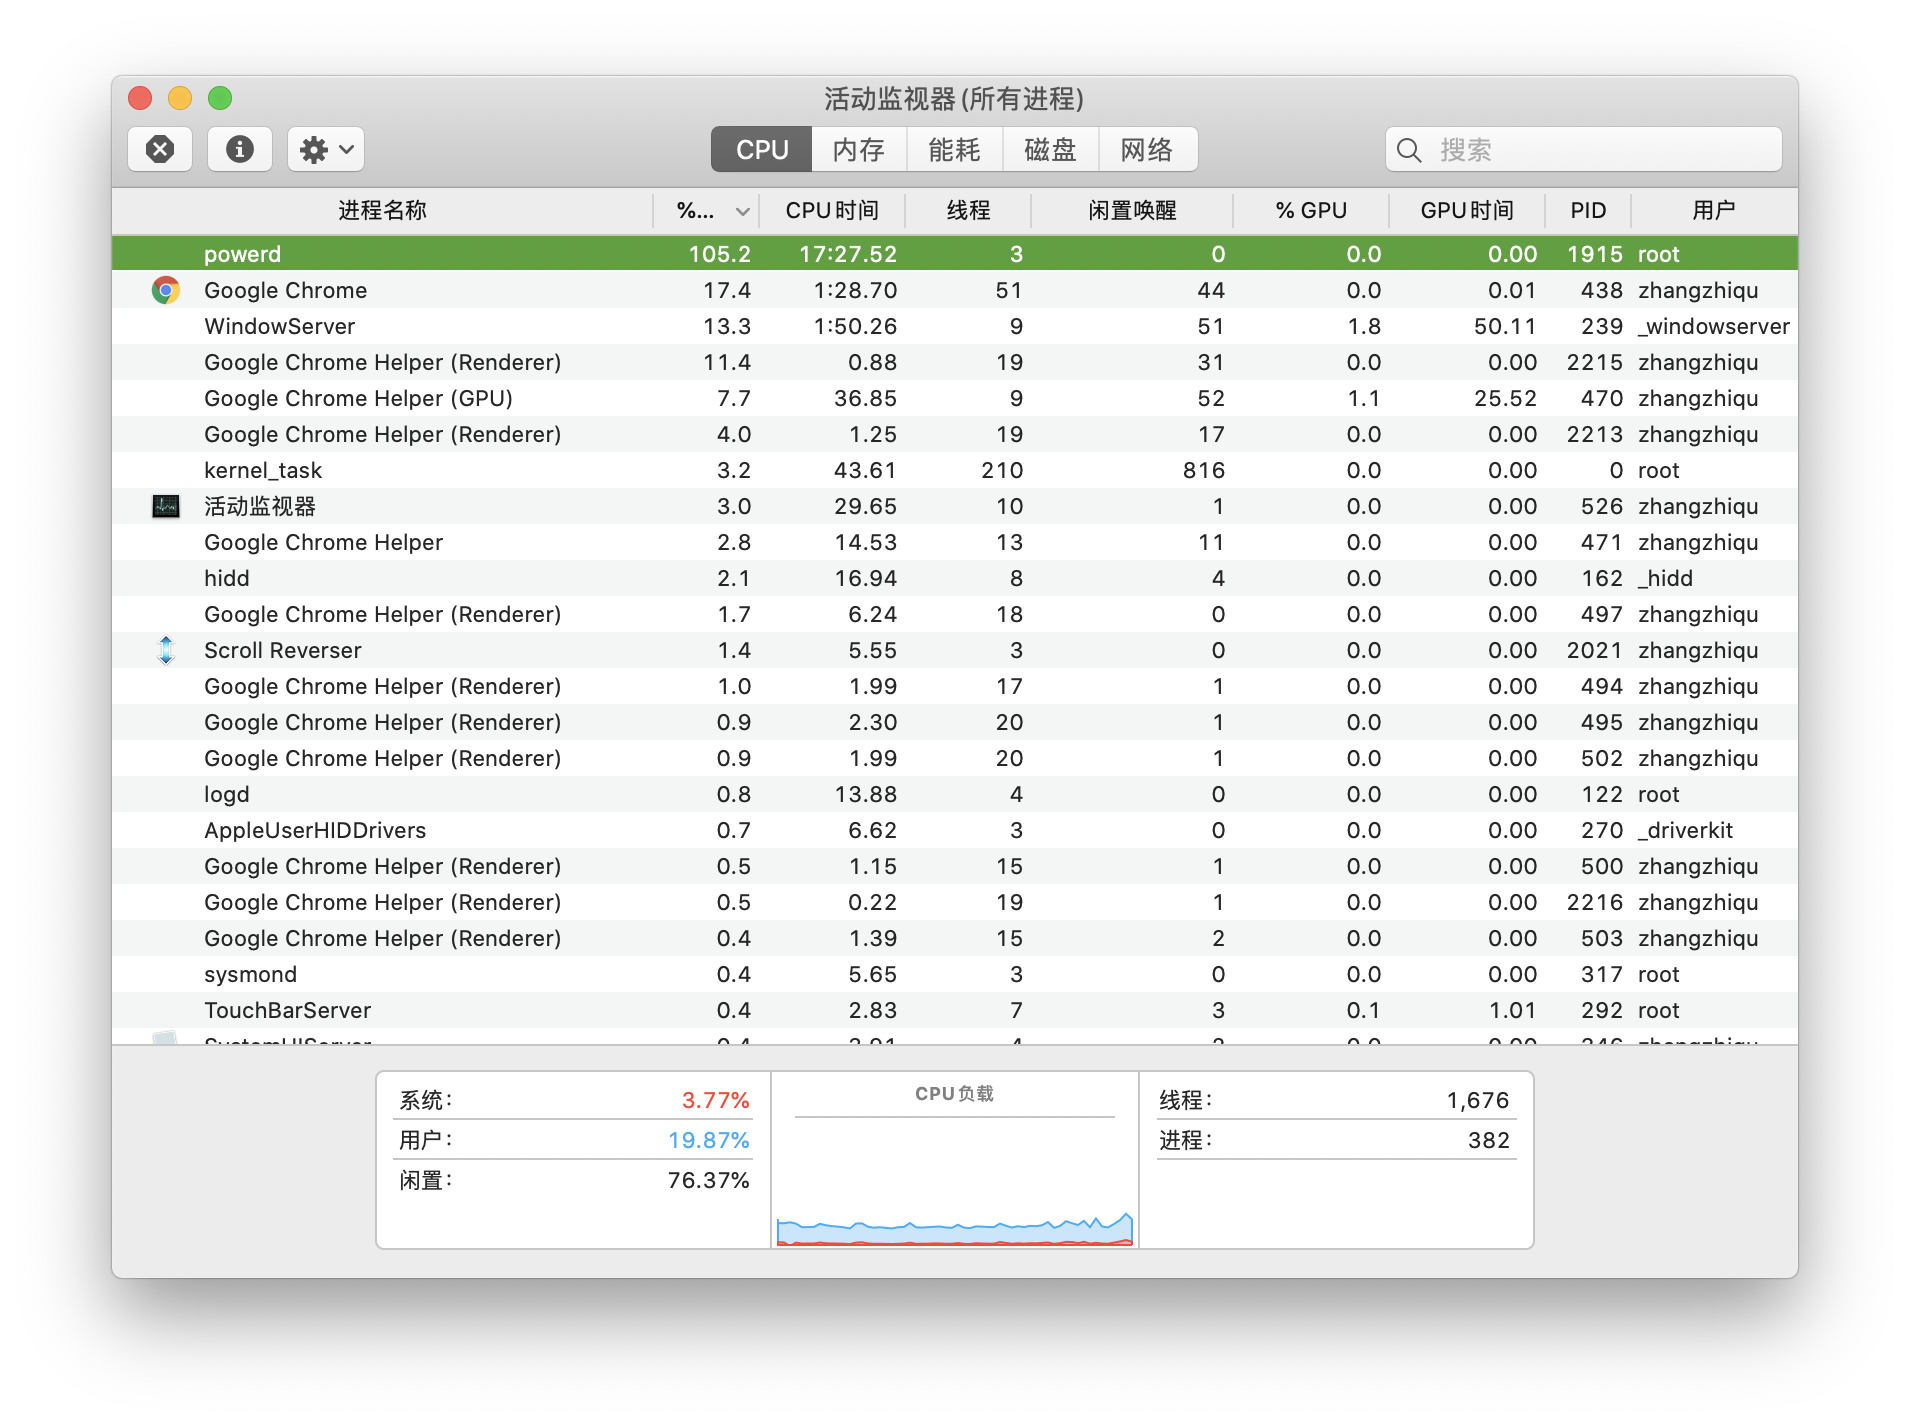Image resolution: width=1910 pixels, height=1426 pixels.
Task: Switch to the 能耗 tab
Action: pyautogui.click(x=954, y=150)
